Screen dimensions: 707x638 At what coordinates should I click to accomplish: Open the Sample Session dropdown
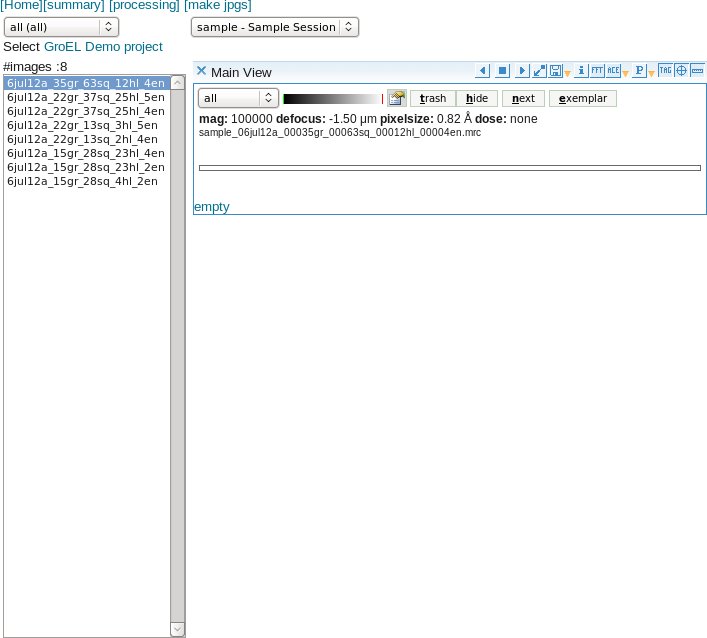click(275, 27)
